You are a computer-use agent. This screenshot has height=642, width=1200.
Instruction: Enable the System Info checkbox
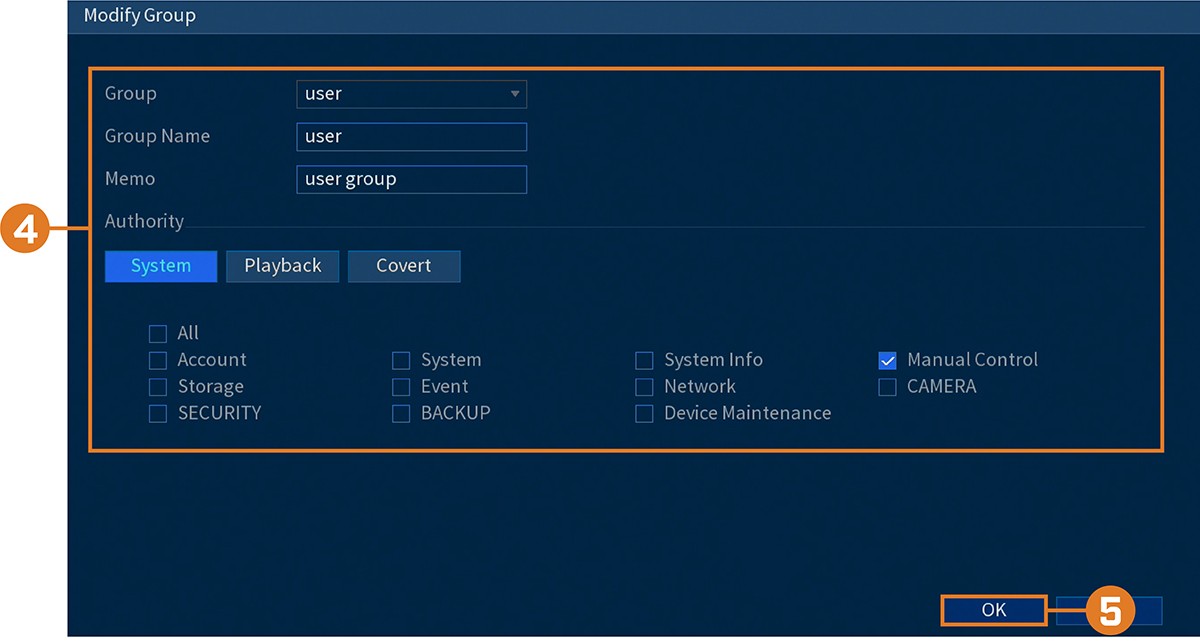click(x=645, y=360)
